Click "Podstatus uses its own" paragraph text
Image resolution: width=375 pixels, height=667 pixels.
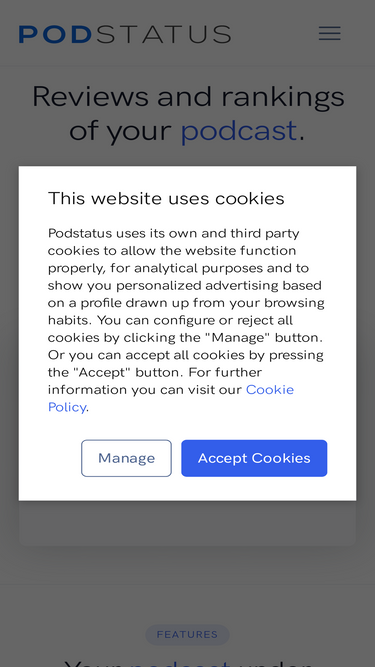pyautogui.click(x=186, y=320)
